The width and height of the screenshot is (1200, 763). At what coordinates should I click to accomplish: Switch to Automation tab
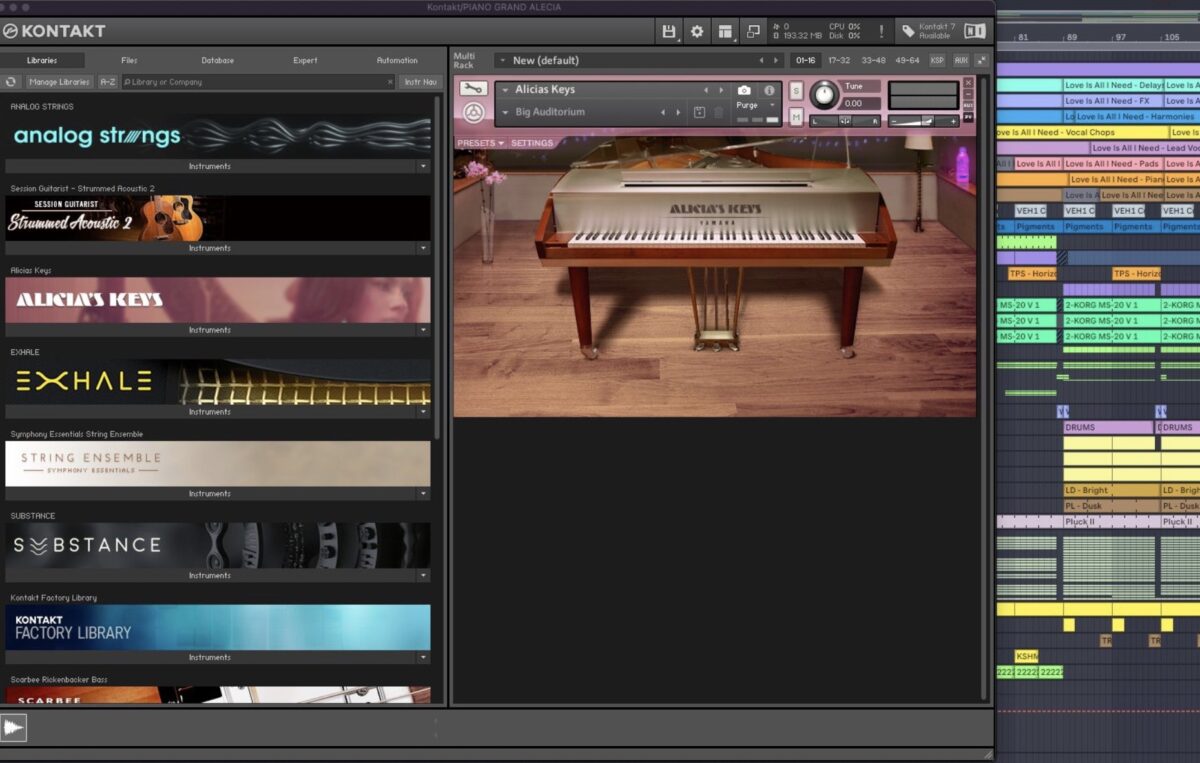click(x=397, y=61)
